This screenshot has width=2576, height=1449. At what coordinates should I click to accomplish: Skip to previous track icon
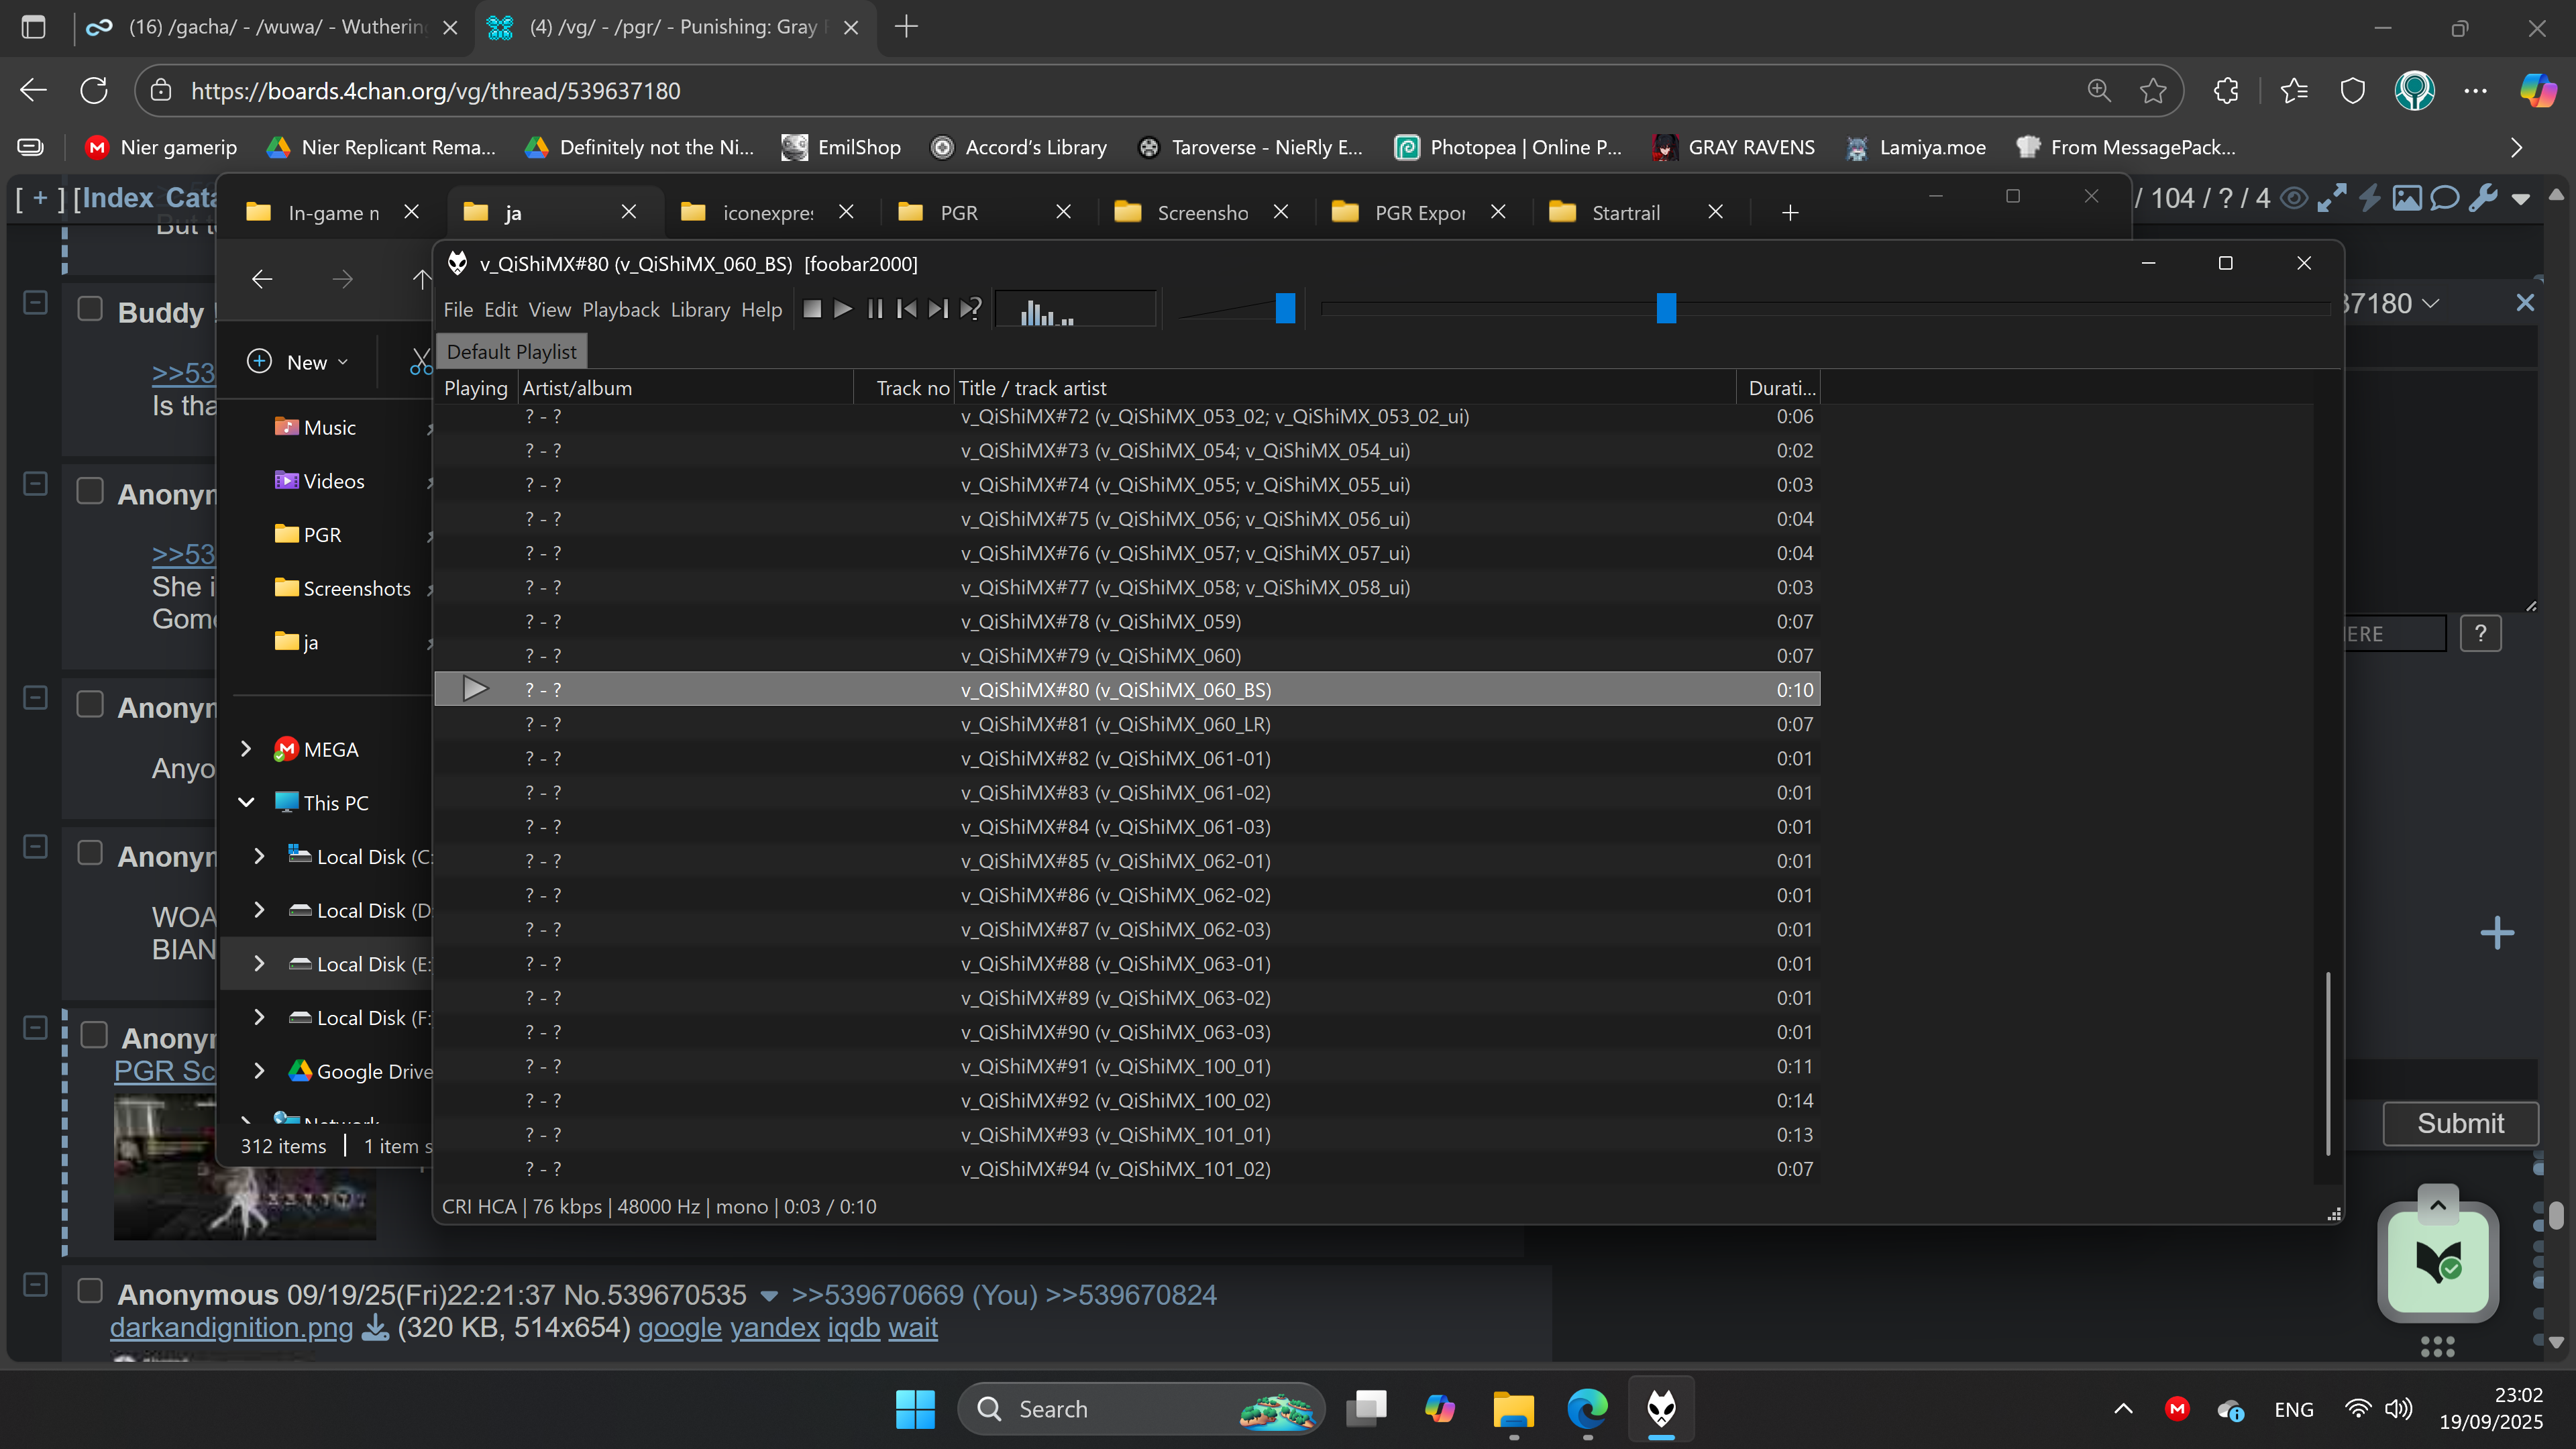906,309
